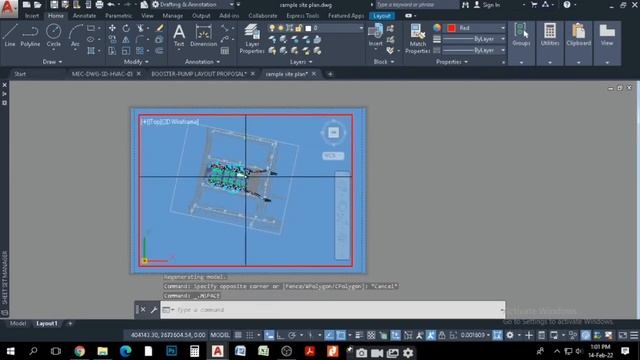
Task: Add a new layout with plus button
Action: click(70, 323)
